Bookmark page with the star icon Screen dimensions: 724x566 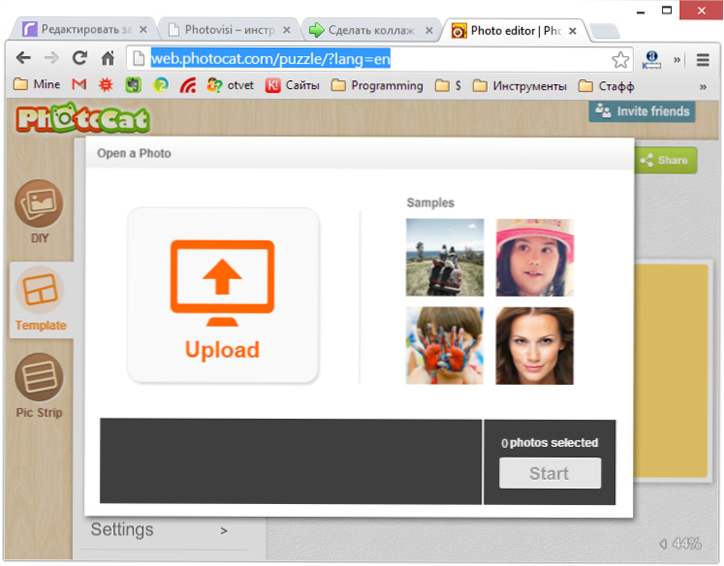point(620,59)
